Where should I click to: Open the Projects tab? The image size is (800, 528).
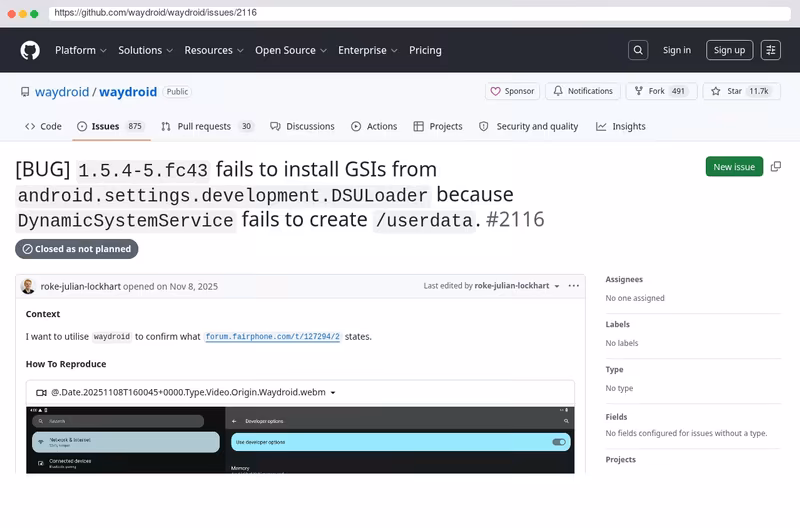(x=438, y=126)
